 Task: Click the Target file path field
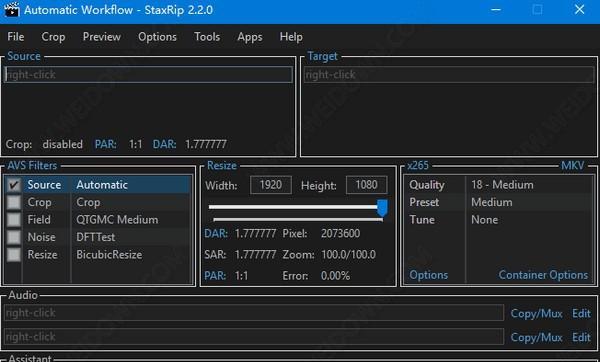click(x=449, y=75)
